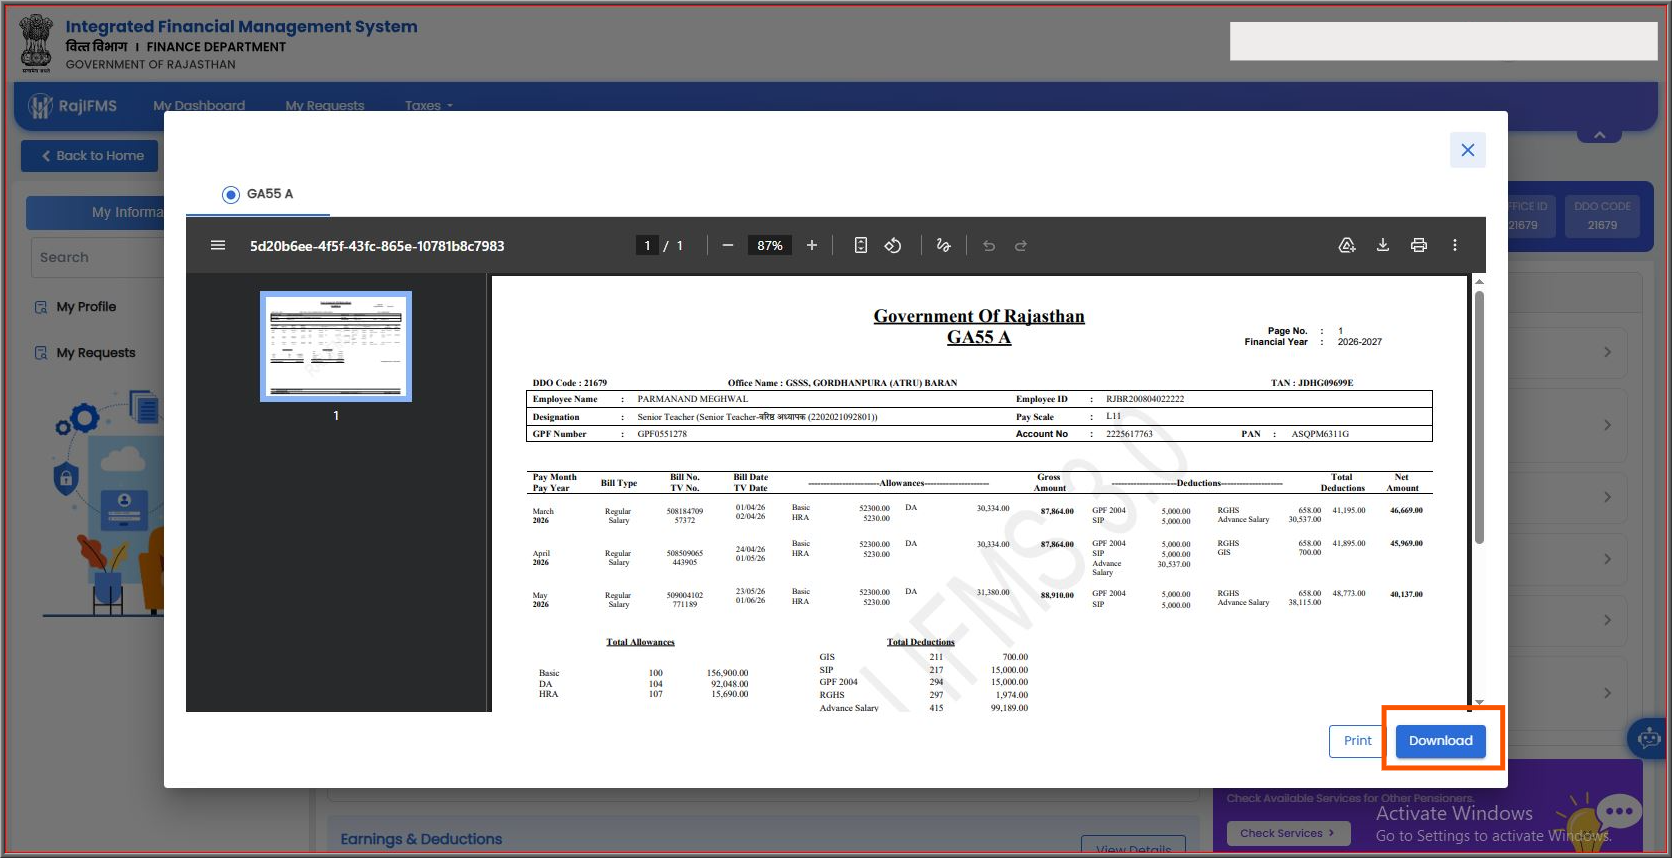
Task: Click the Earnings & Deductions heading
Action: tap(421, 839)
